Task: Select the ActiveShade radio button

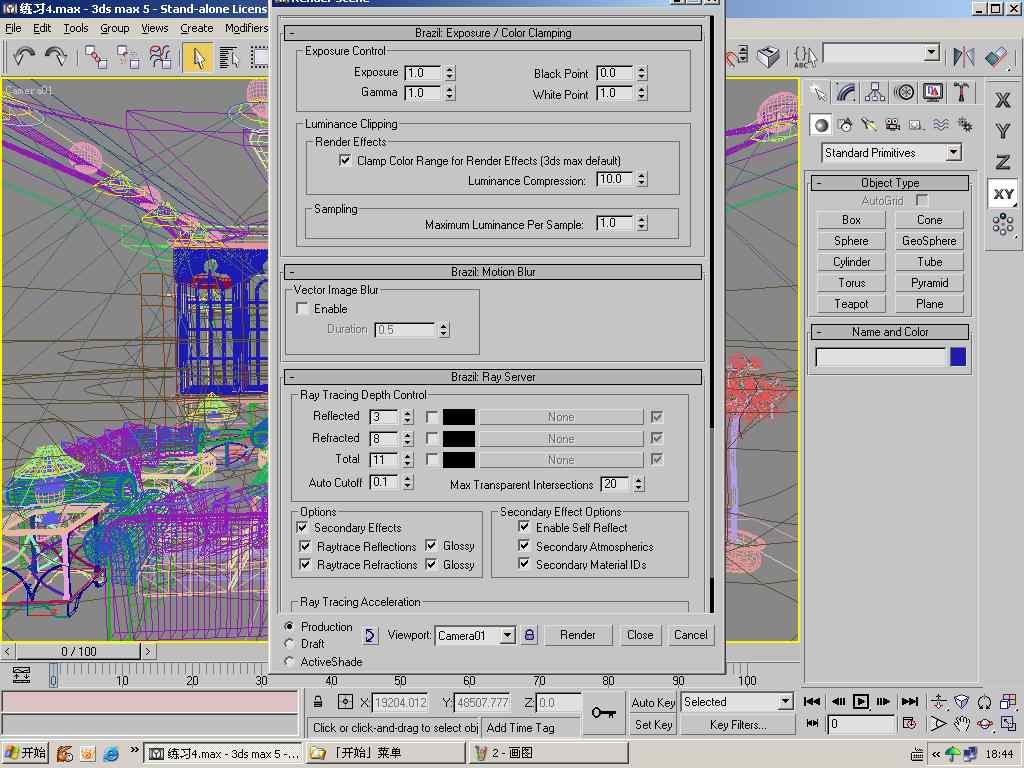Action: click(289, 662)
